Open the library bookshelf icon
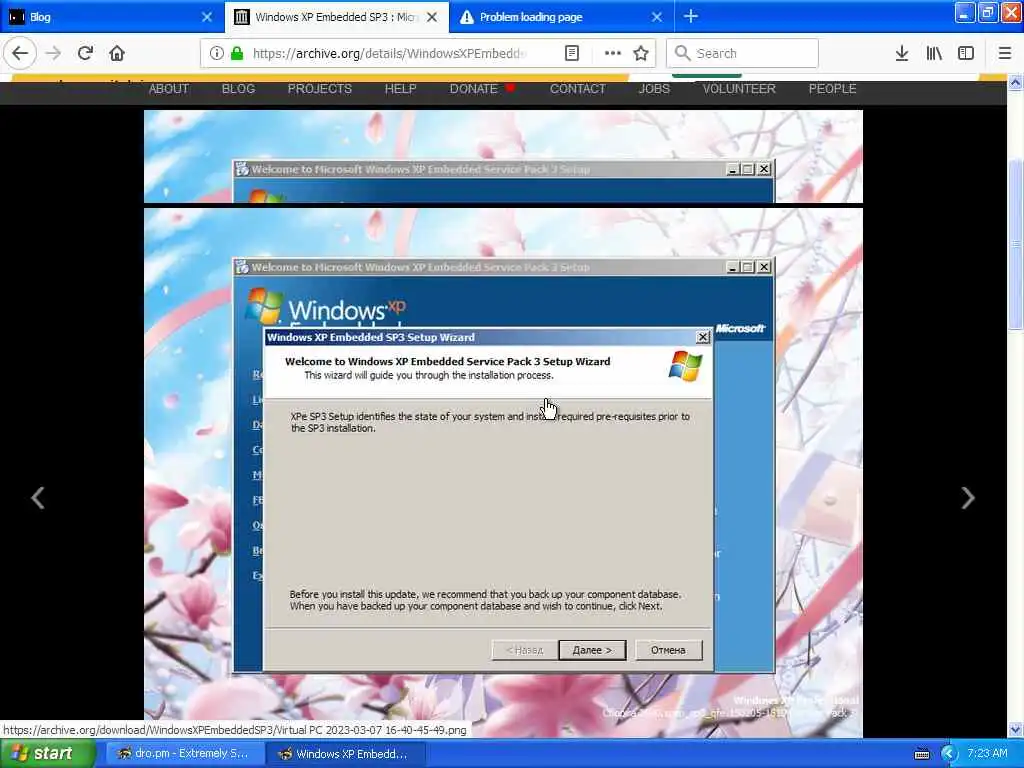 [x=934, y=54]
